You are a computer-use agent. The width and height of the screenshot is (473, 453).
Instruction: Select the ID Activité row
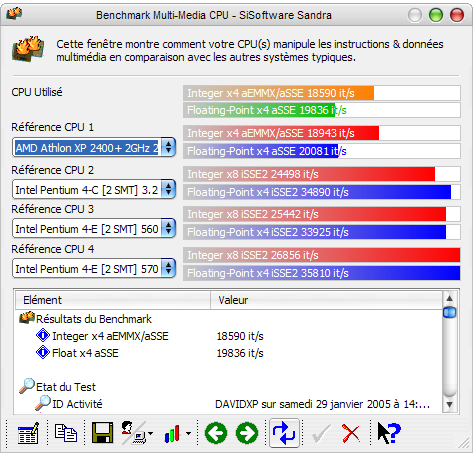pyautogui.click(x=229, y=404)
